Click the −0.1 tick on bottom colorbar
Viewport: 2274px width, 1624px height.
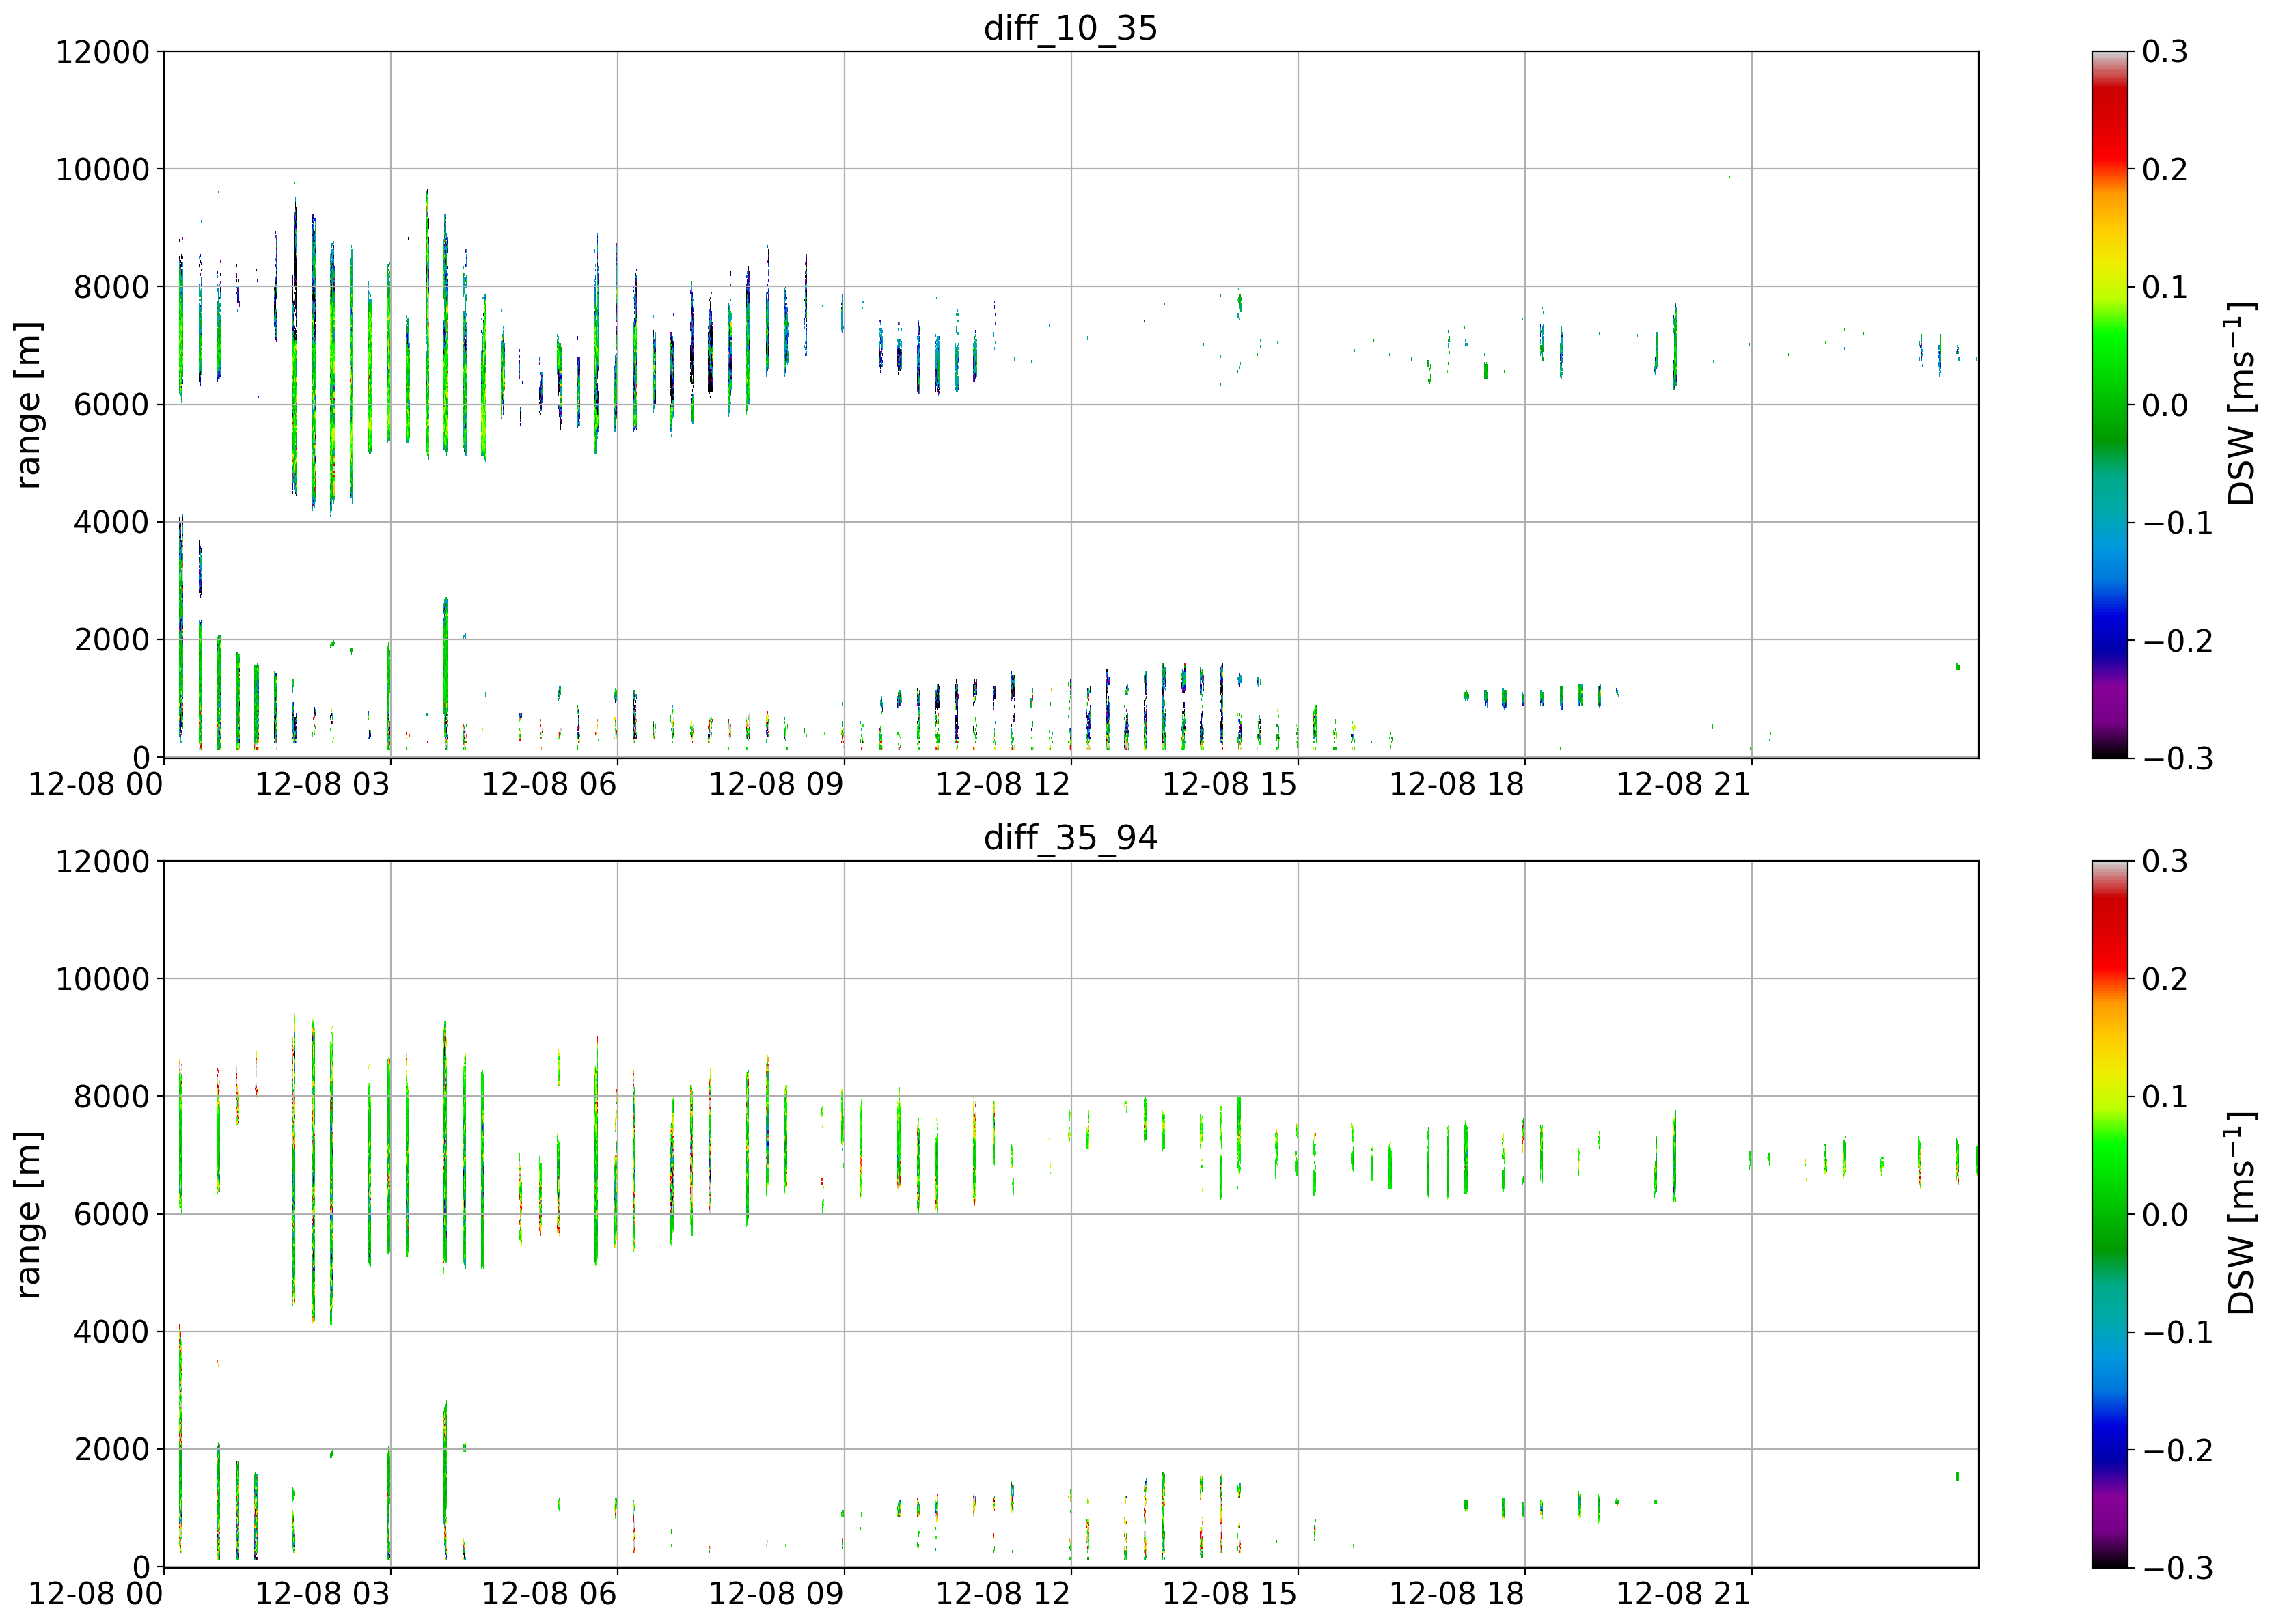2177,1333
